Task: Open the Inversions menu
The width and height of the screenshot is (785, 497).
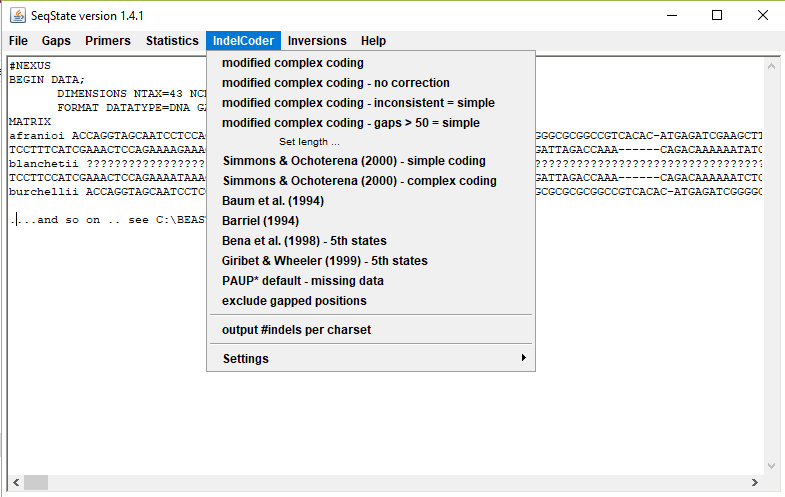Action: click(x=317, y=41)
